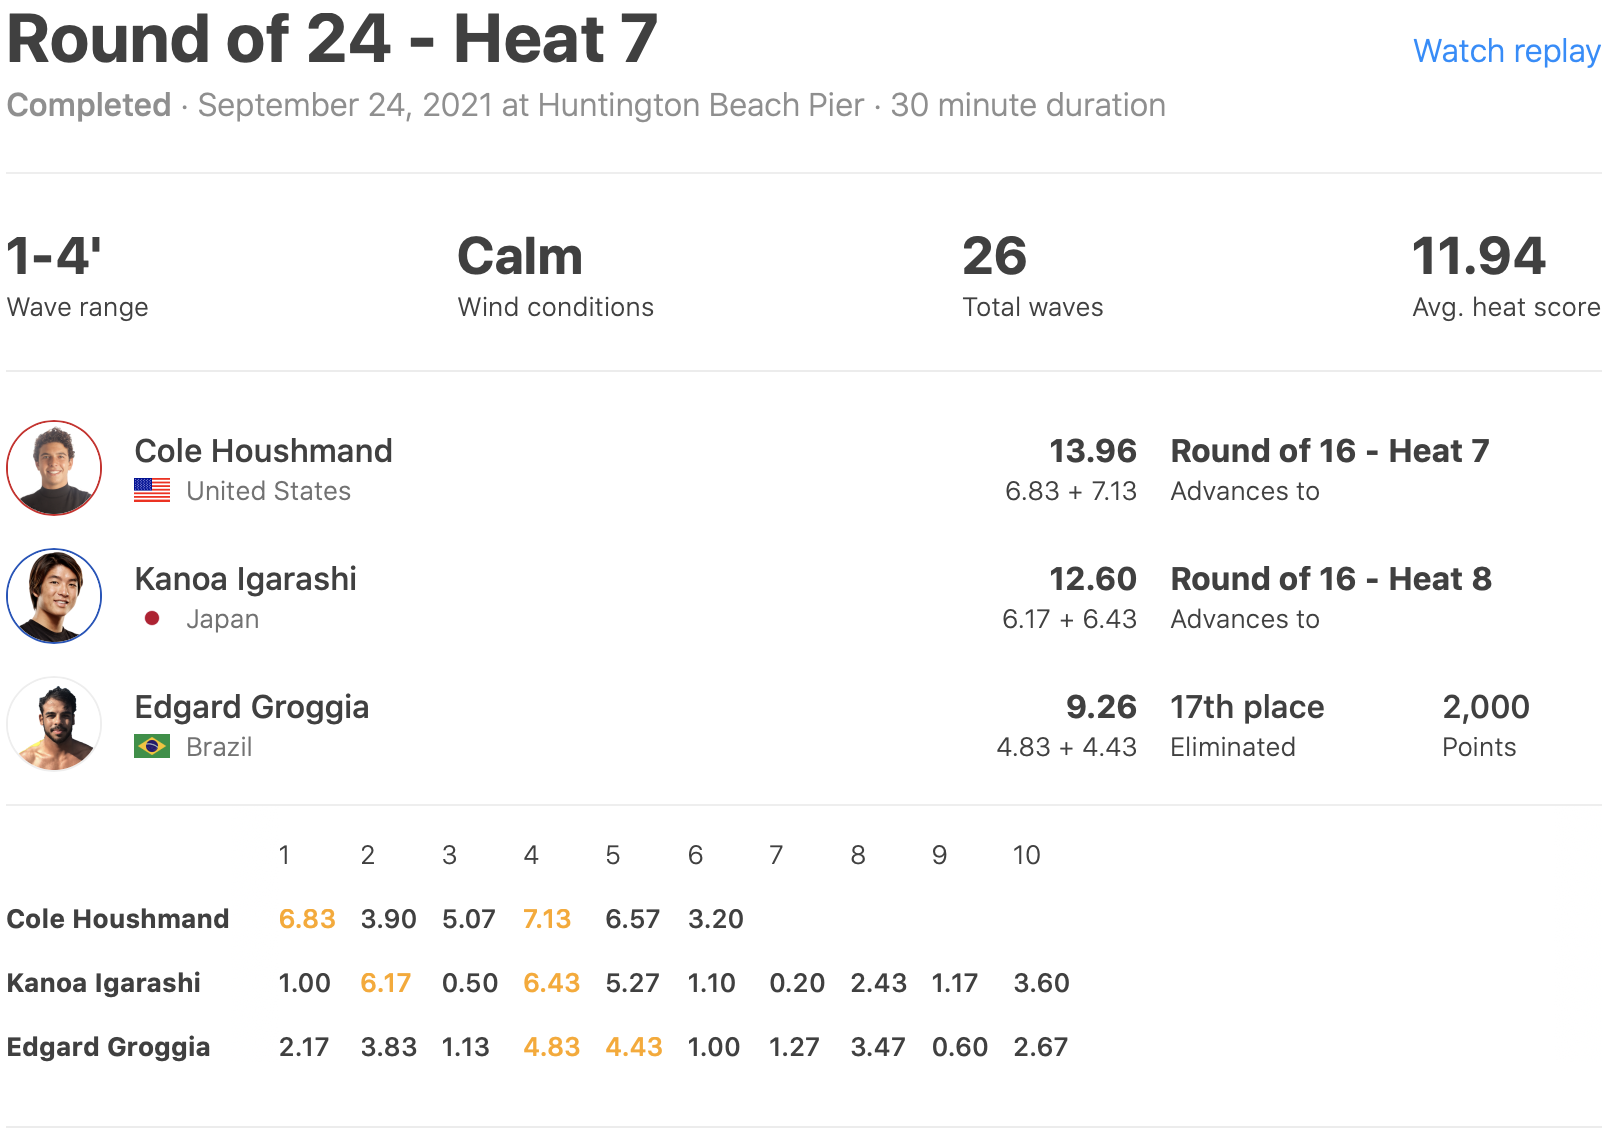This screenshot has height=1134, width=1614.
Task: Click Edgard Groggia's 4.83 wave score
Action: click(x=551, y=1047)
